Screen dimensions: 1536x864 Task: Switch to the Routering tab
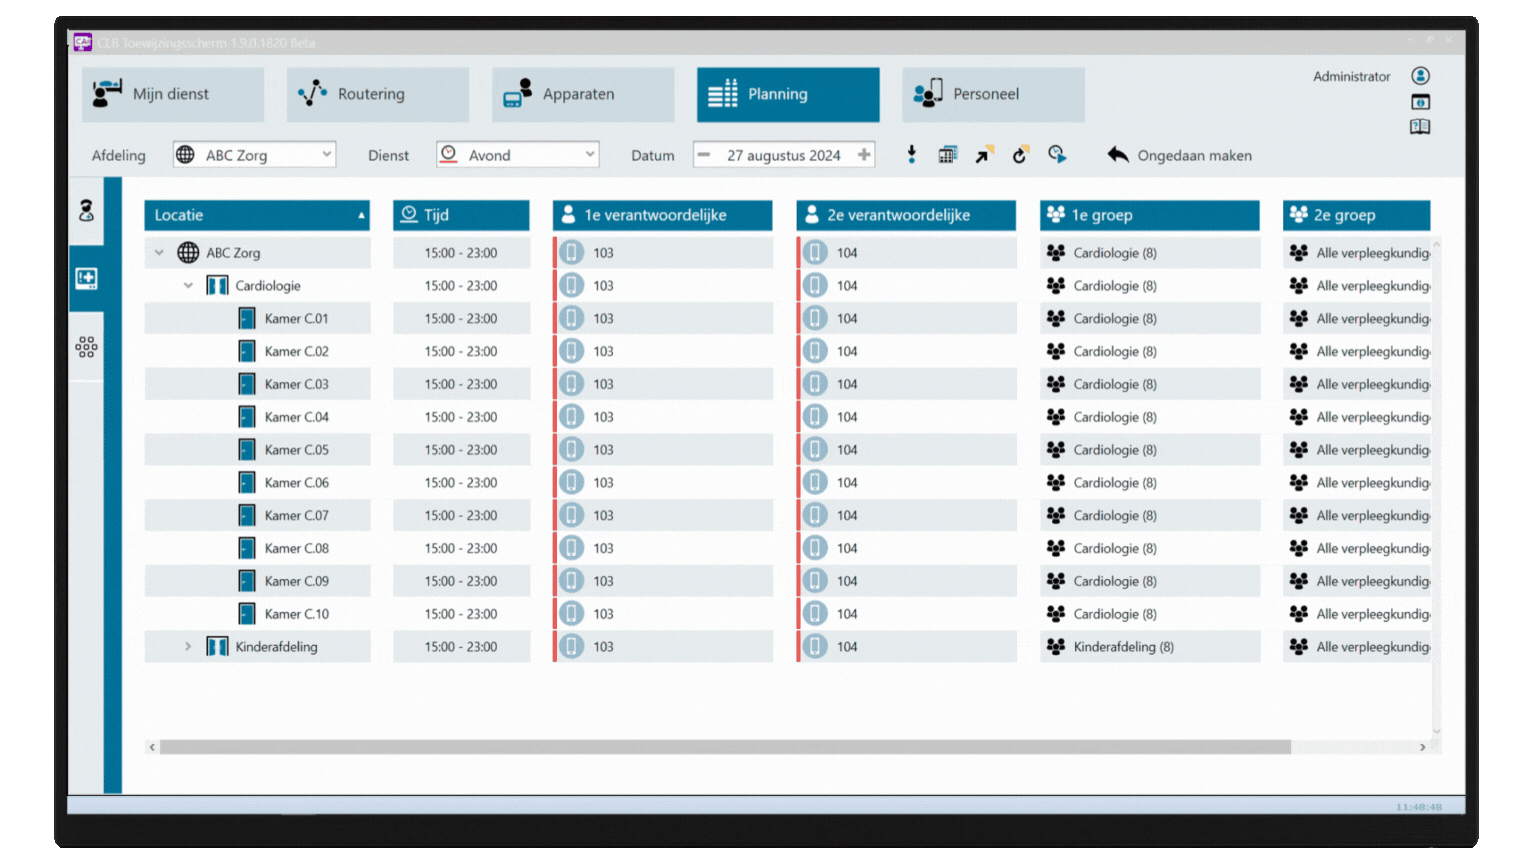point(378,94)
